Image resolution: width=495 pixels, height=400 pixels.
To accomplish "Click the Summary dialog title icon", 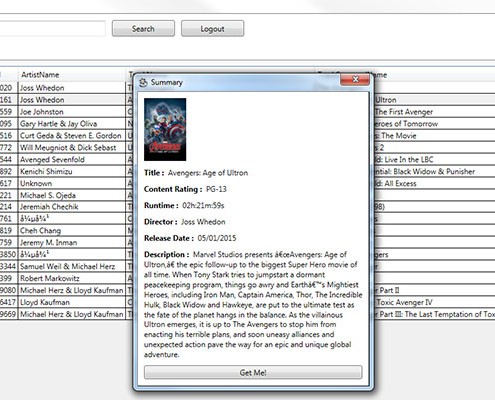I will tap(143, 82).
